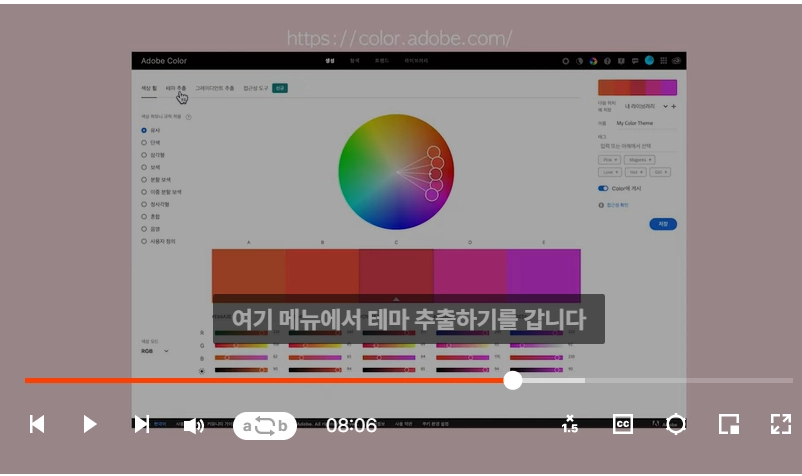This screenshot has height=476, width=802.
Task: Add the Hot tag
Action: pos(636,172)
